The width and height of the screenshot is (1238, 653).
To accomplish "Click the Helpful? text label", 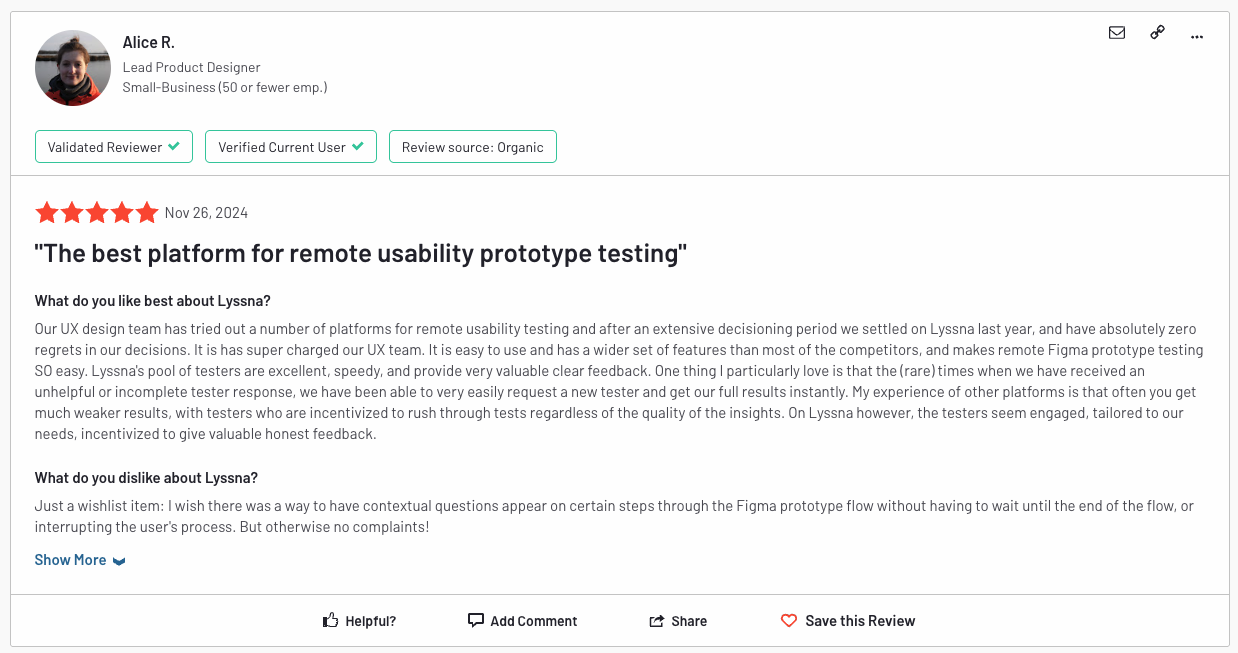I will coord(371,621).
